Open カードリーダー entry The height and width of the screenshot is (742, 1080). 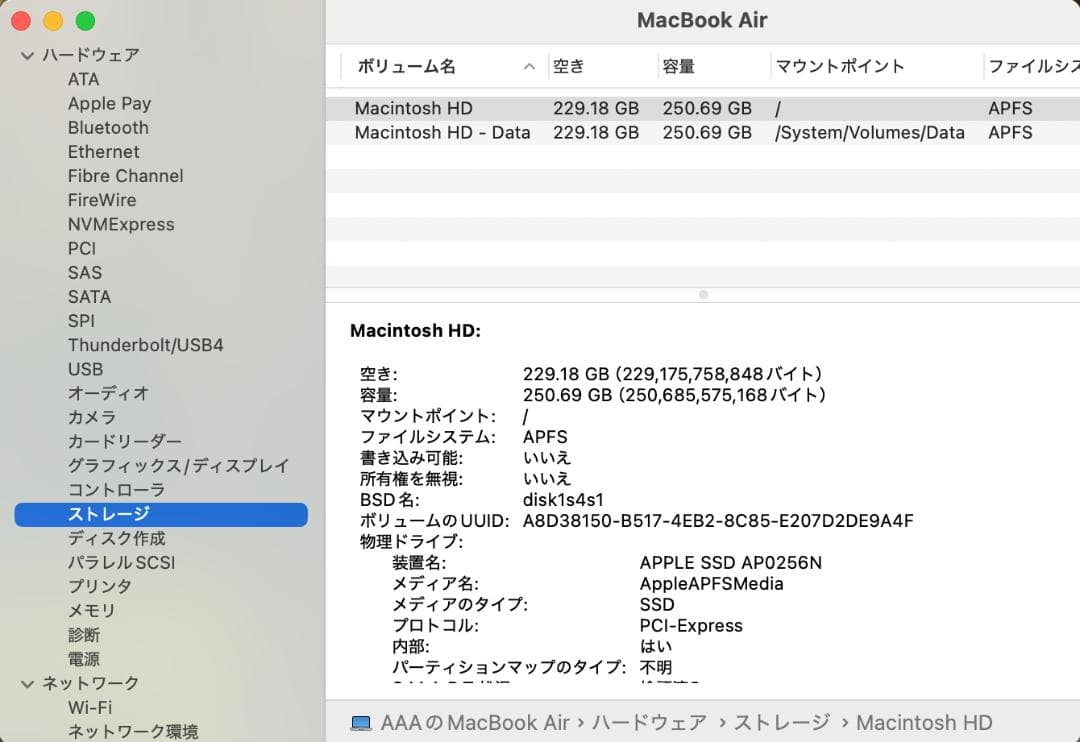[x=125, y=441]
